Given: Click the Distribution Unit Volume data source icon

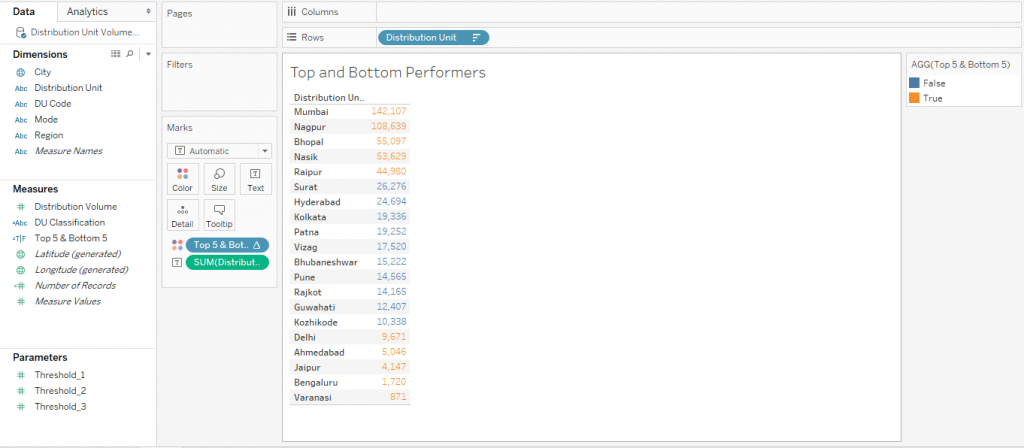Looking at the screenshot, I should click(21, 32).
